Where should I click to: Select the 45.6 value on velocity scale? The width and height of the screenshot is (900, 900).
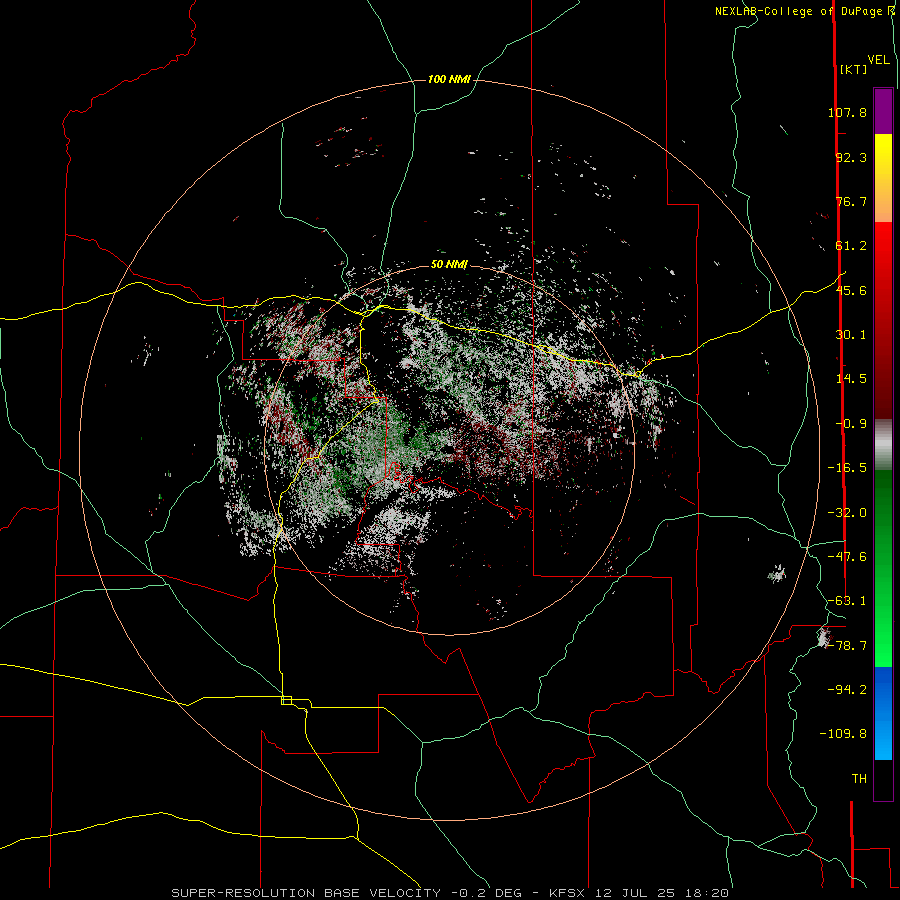coord(851,290)
